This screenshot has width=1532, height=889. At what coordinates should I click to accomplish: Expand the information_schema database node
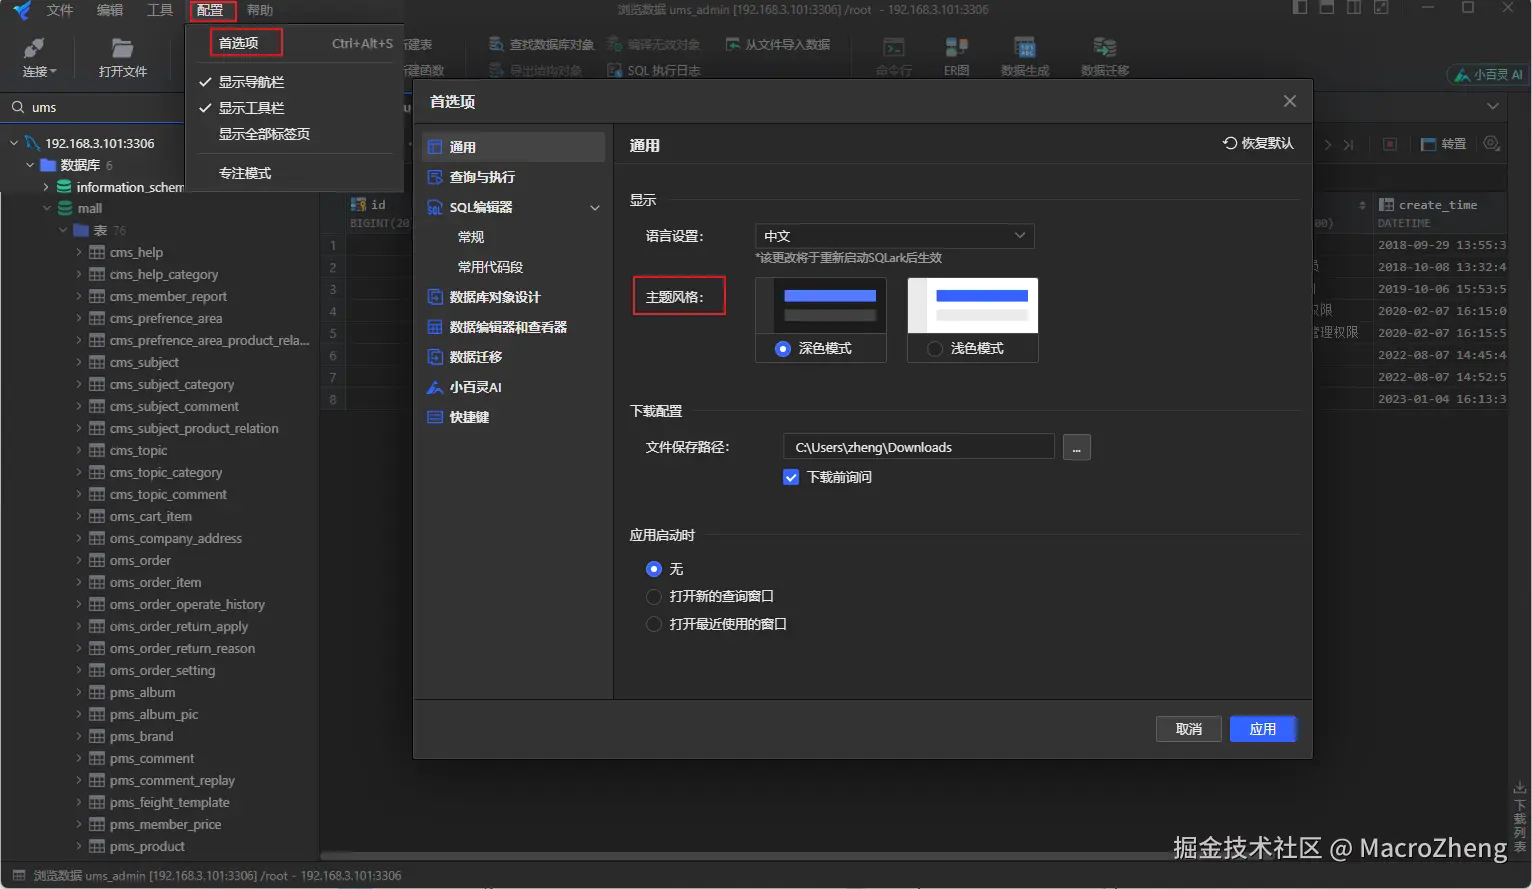coord(46,187)
